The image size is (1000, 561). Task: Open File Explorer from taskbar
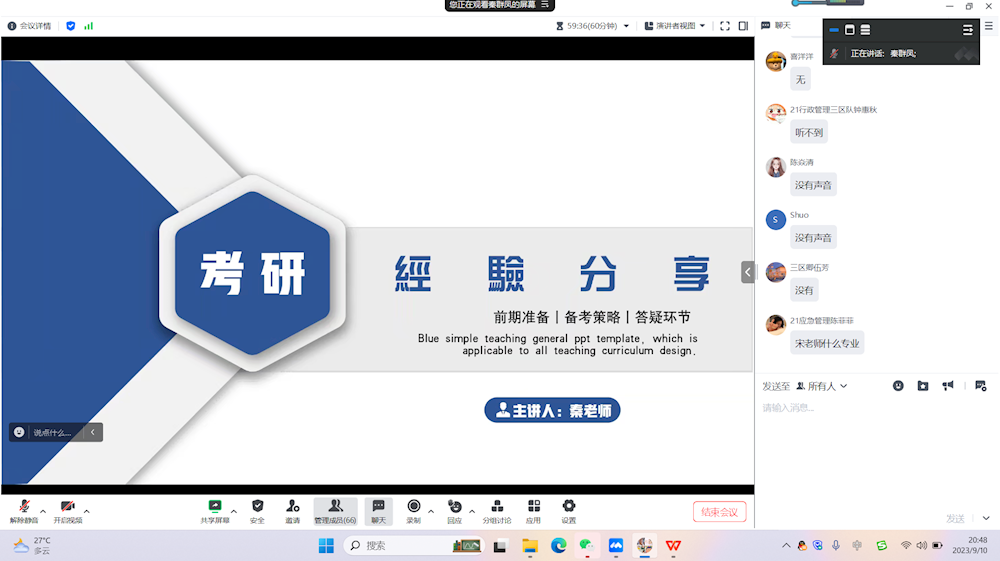tap(529, 546)
